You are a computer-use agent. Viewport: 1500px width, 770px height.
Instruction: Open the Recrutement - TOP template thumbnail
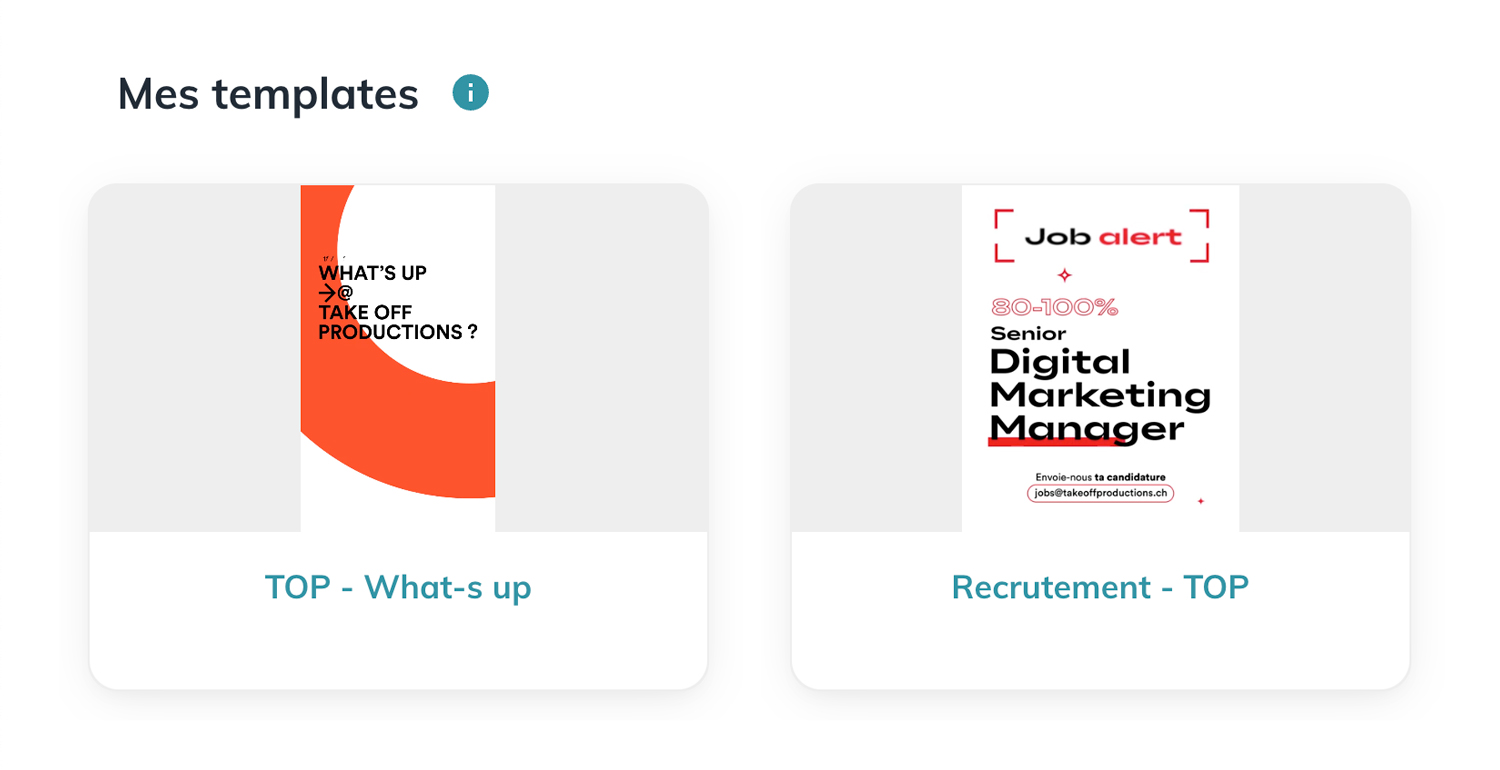click(x=1100, y=358)
